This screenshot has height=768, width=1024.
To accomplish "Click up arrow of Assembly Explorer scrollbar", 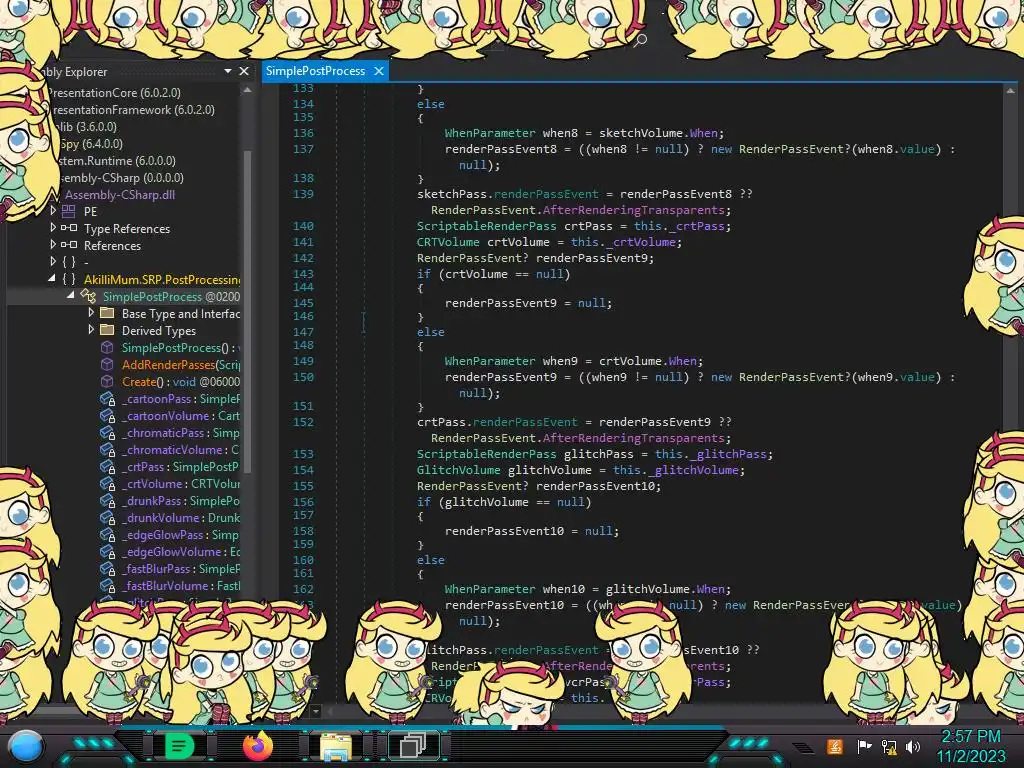I will [x=248, y=91].
